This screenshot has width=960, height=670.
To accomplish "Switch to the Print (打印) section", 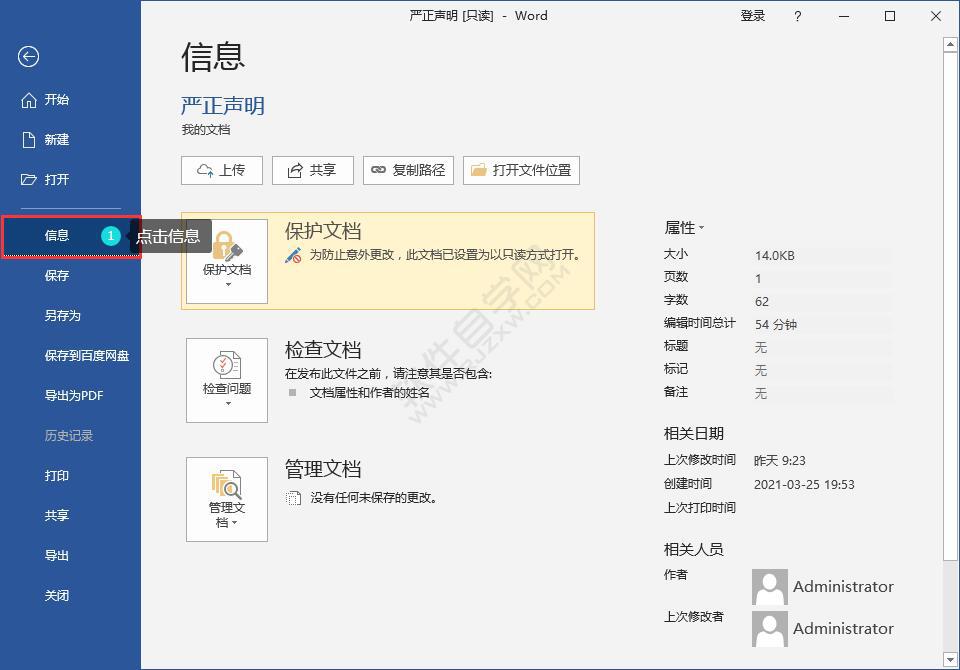I will pyautogui.click(x=57, y=476).
